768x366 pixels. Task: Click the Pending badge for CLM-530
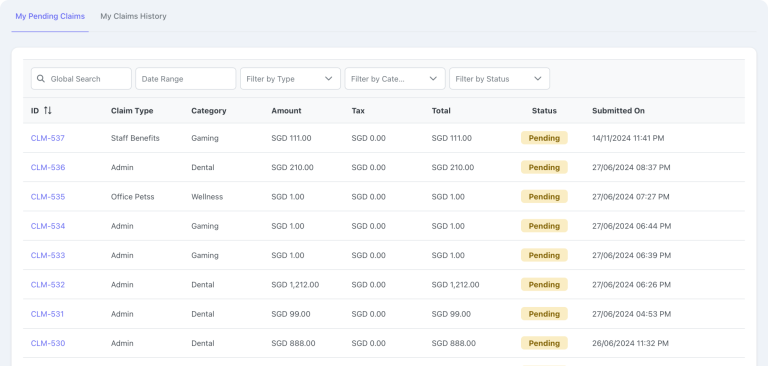(x=544, y=343)
